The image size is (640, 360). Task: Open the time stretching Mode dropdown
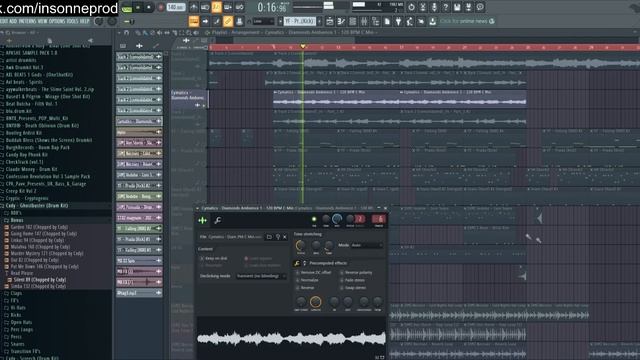coord(367,245)
